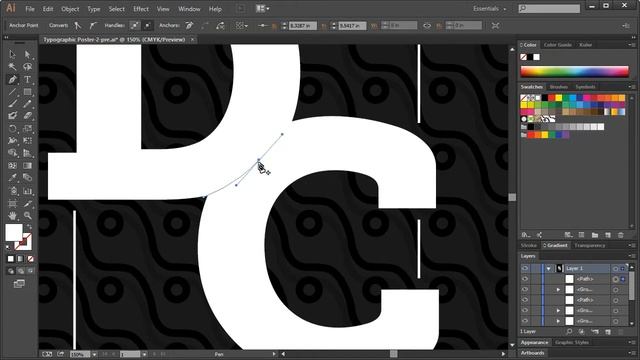This screenshot has height=360, width=640.
Task: Set paint mode to Gradient in toolbox
Action: (x=20, y=259)
